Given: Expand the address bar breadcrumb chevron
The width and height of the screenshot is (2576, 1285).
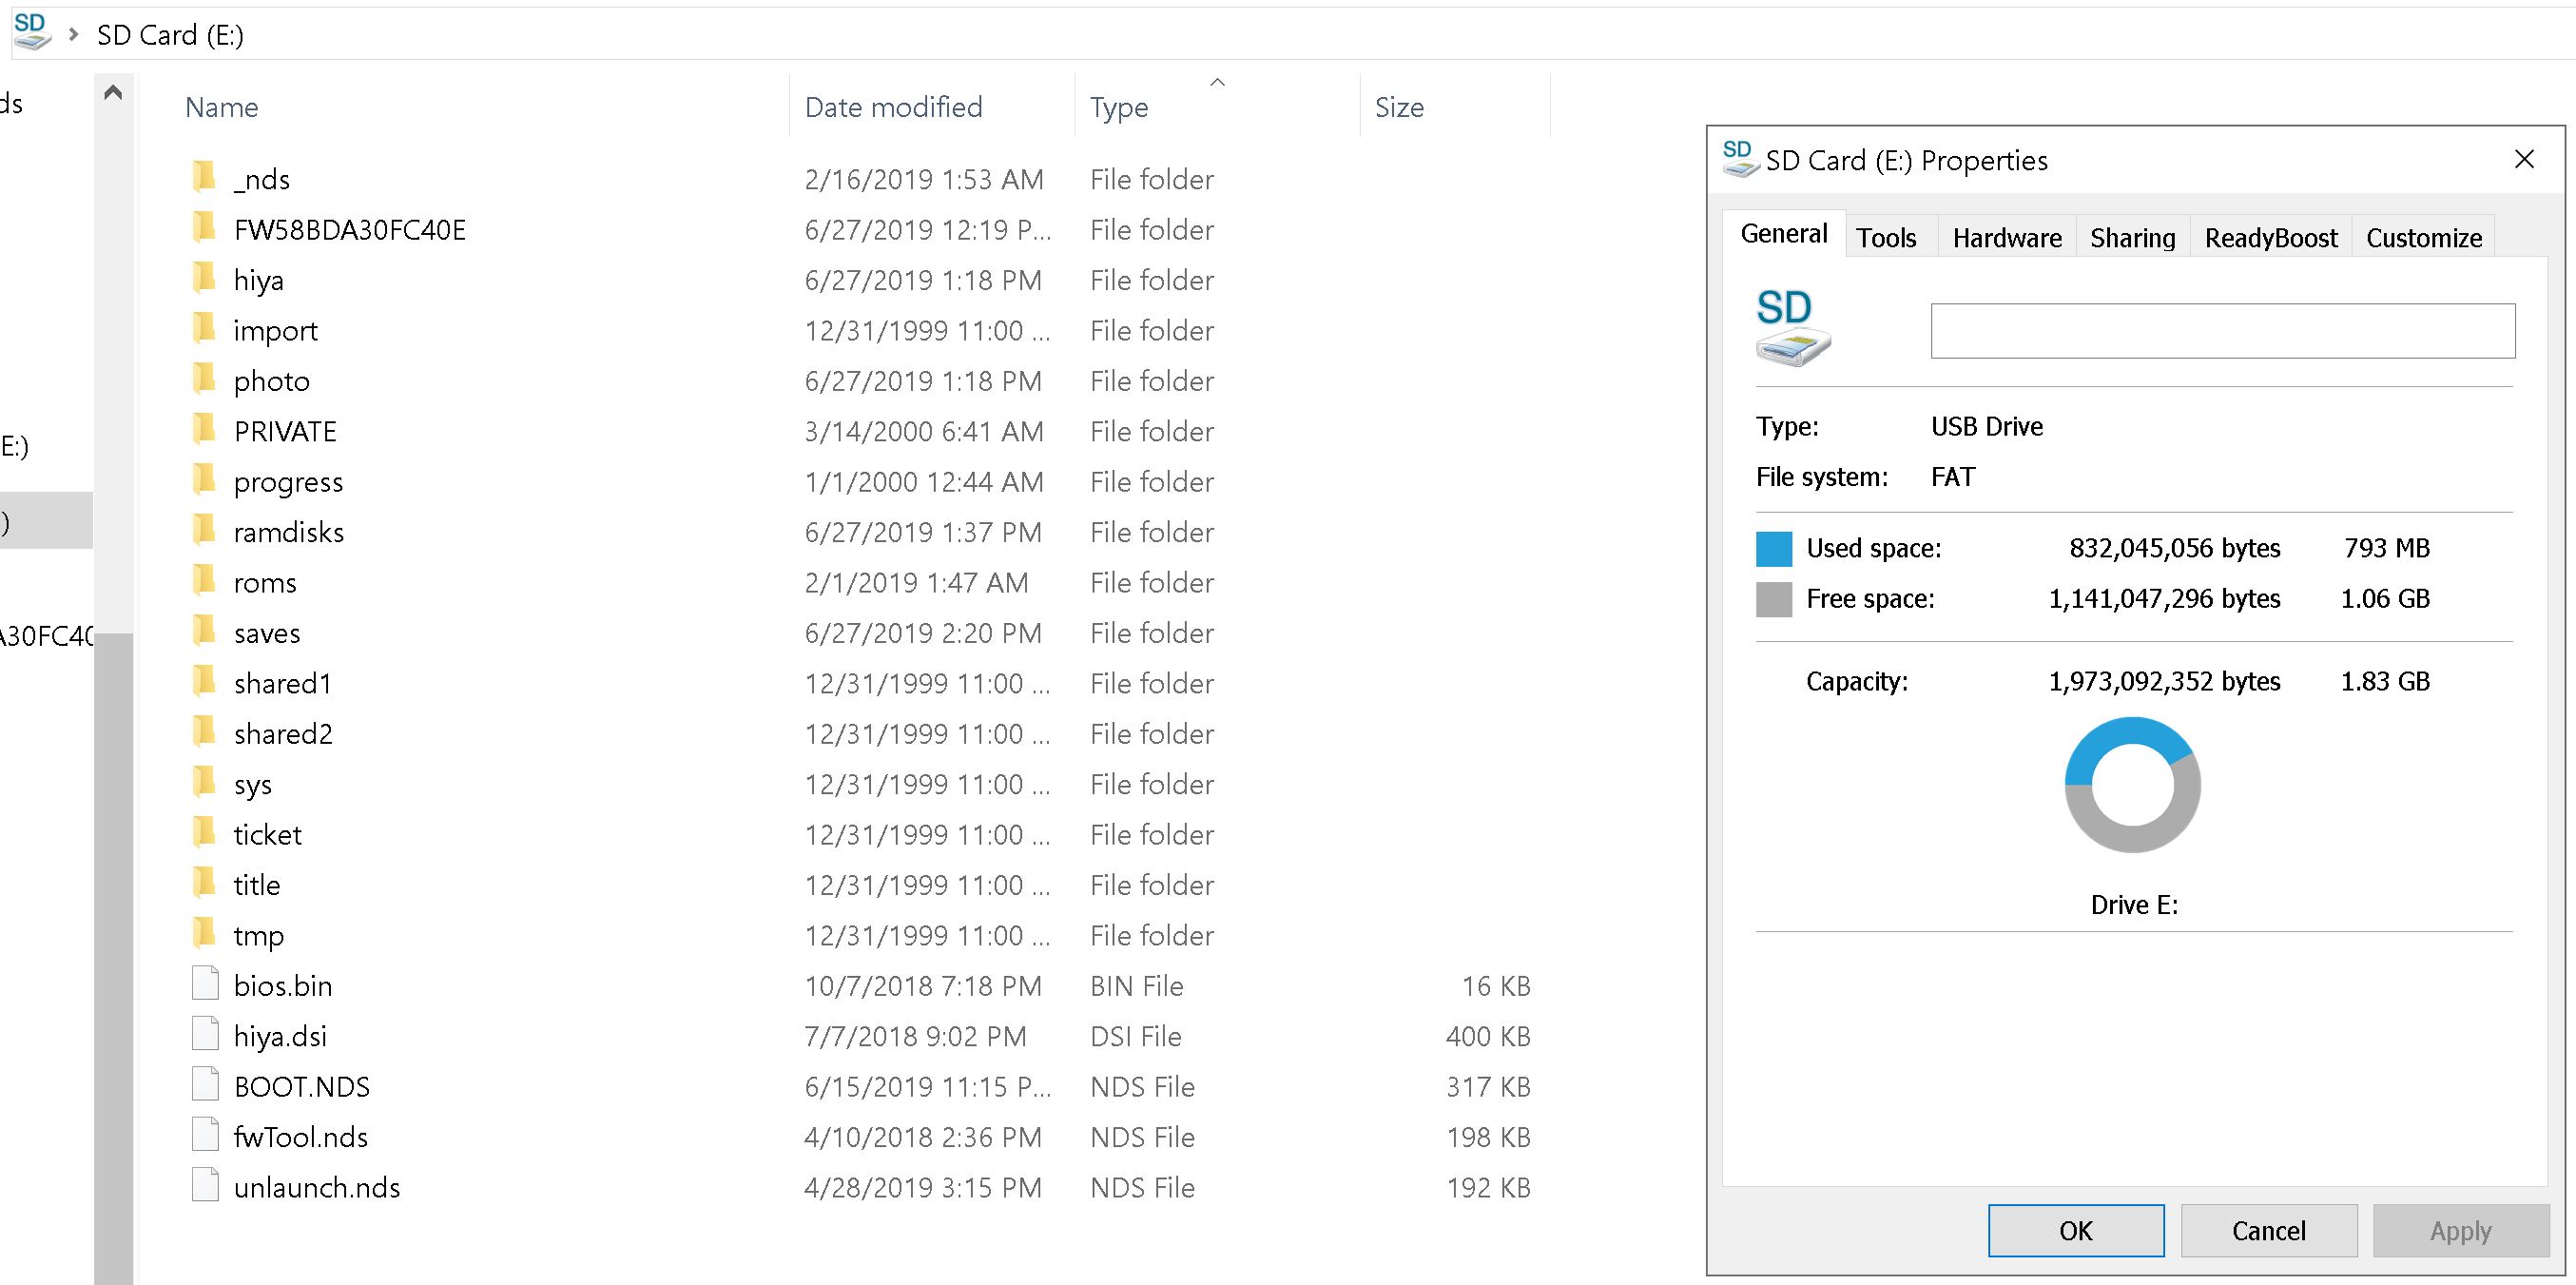Looking at the screenshot, I should [73, 34].
